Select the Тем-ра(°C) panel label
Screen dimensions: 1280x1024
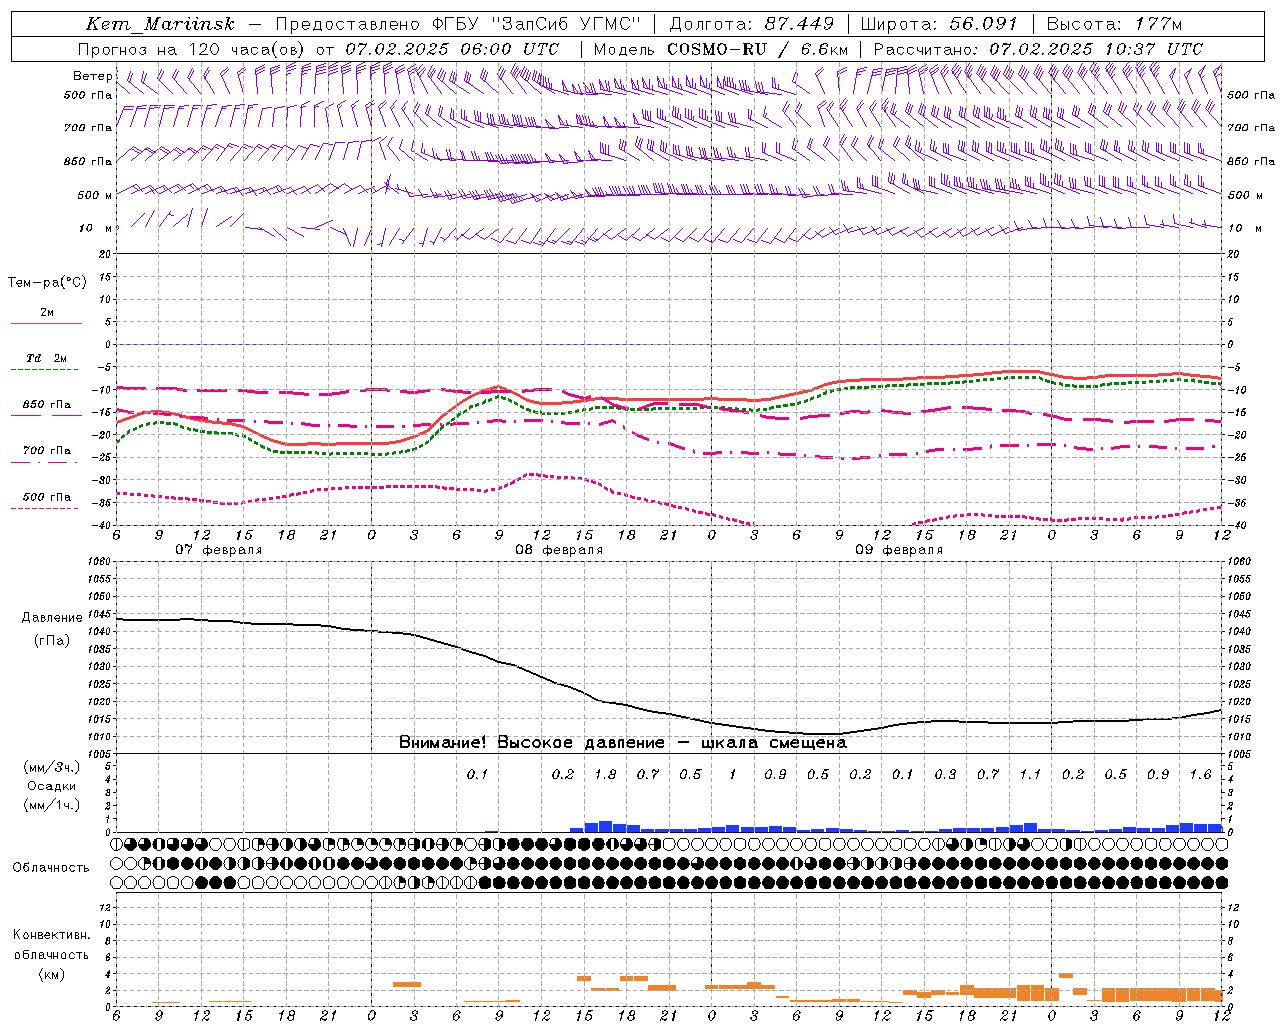47,283
